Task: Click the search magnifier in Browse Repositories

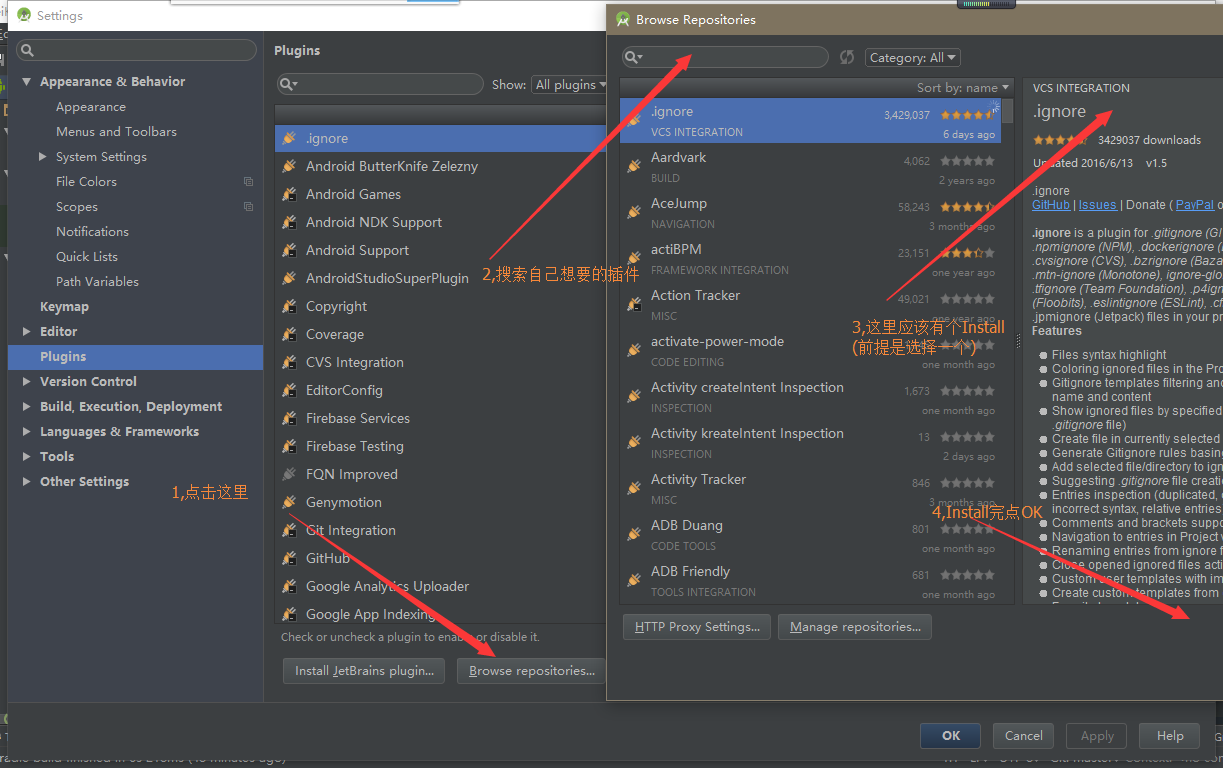Action: tap(634, 57)
